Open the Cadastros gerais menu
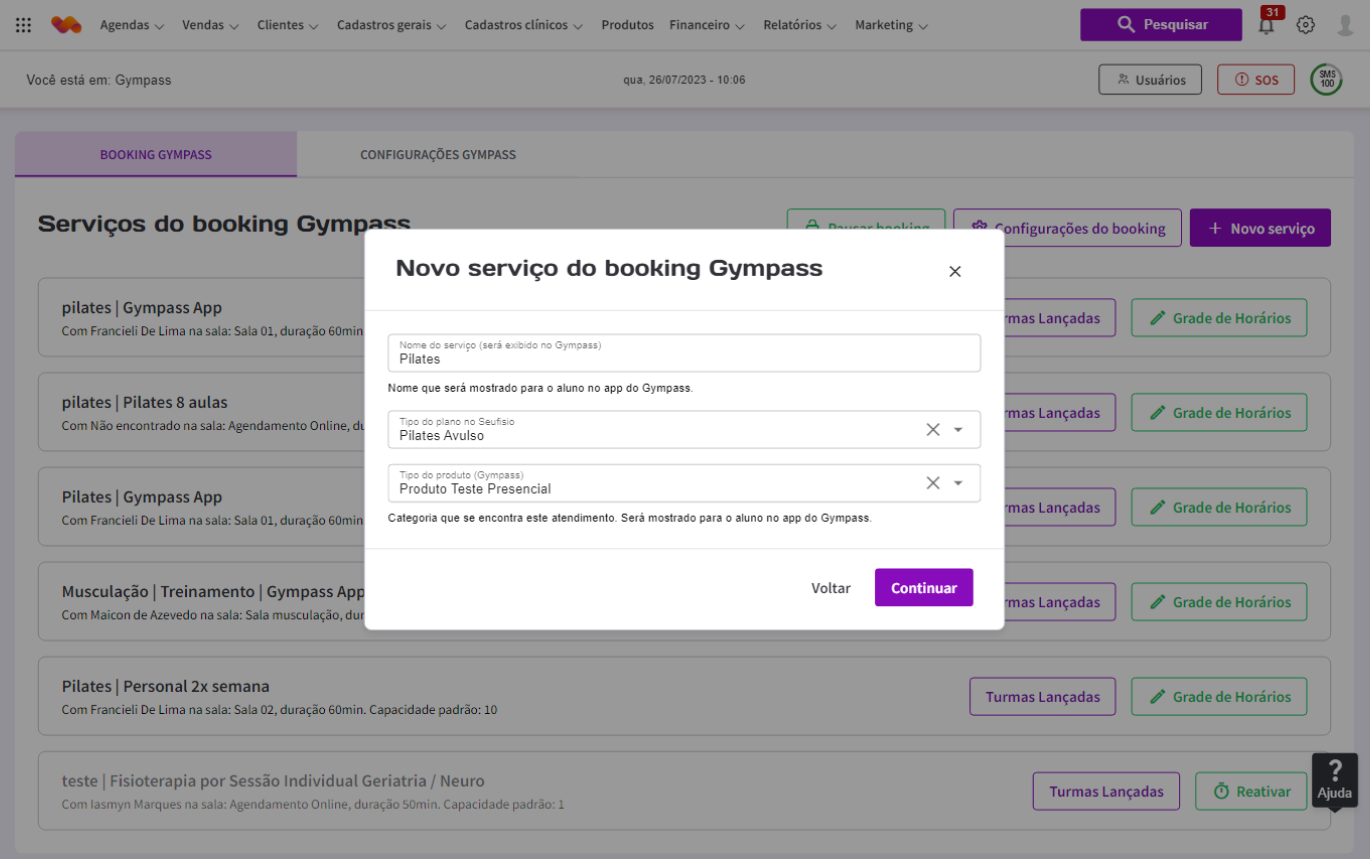 (392, 25)
